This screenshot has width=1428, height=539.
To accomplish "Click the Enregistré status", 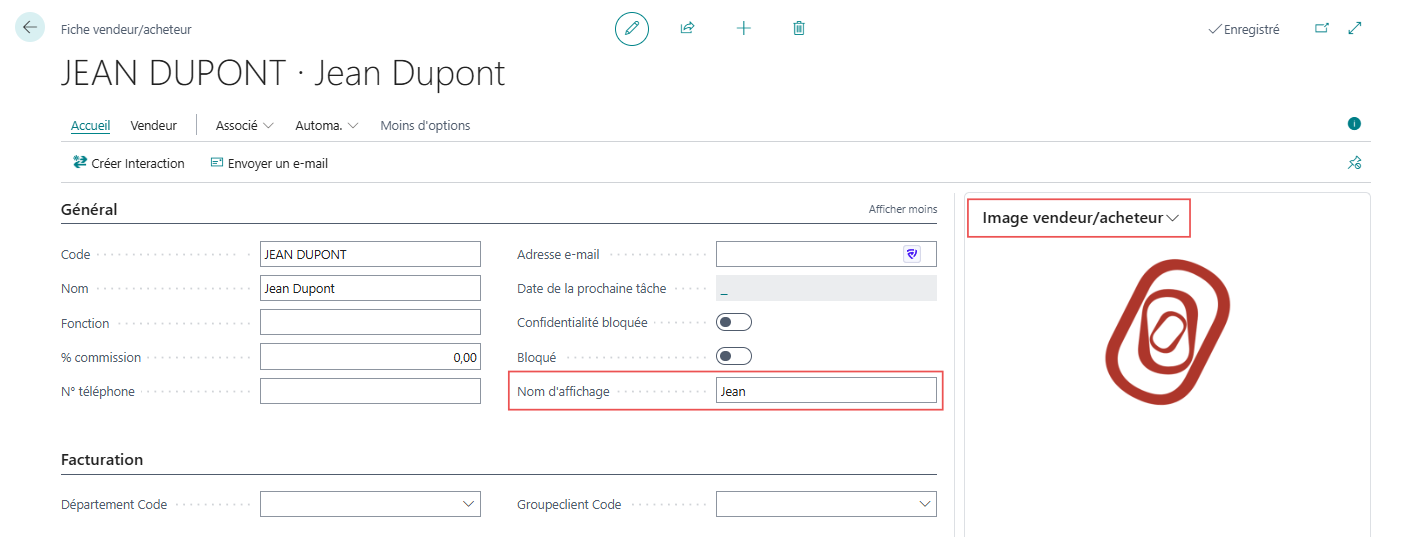I will 1244,29.
